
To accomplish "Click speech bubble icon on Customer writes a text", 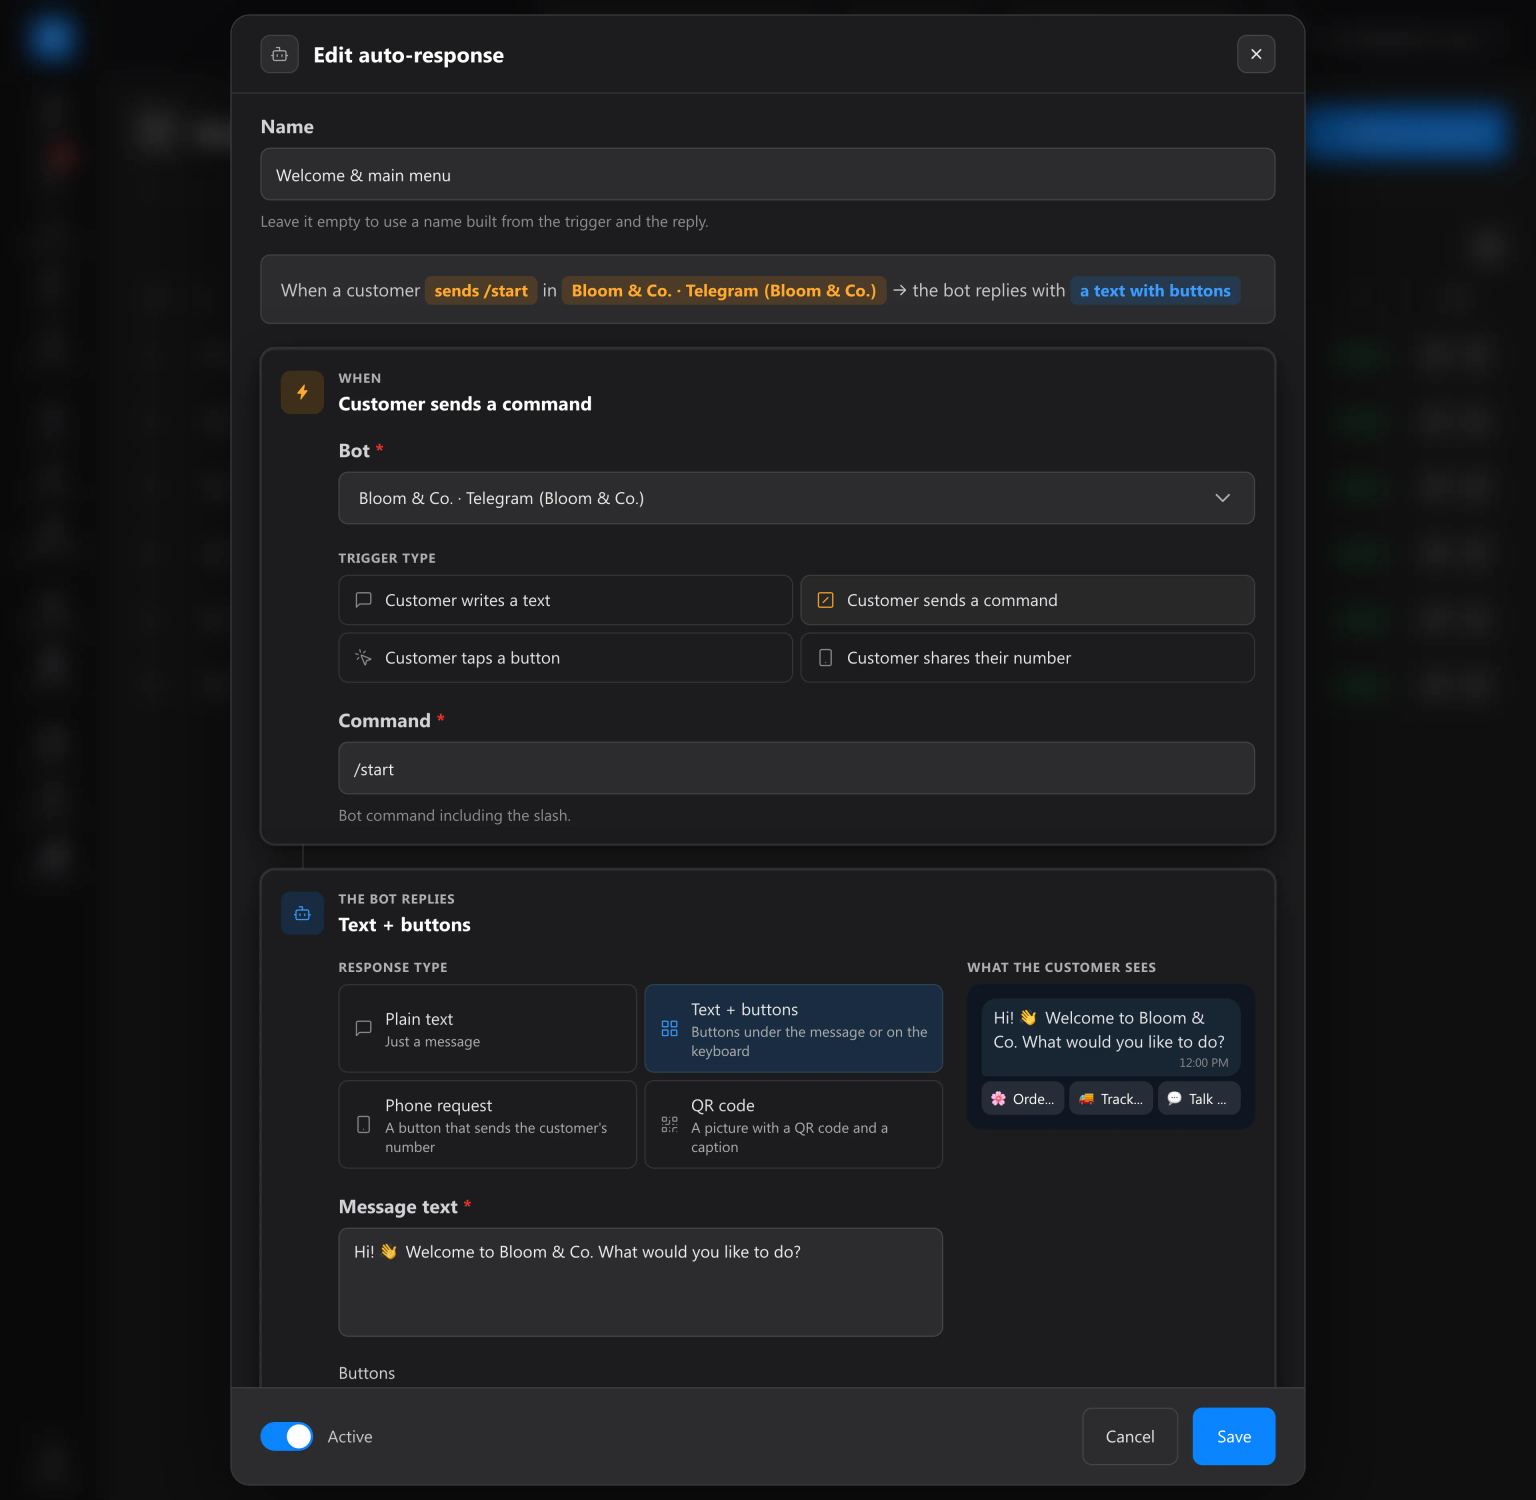I will point(364,600).
